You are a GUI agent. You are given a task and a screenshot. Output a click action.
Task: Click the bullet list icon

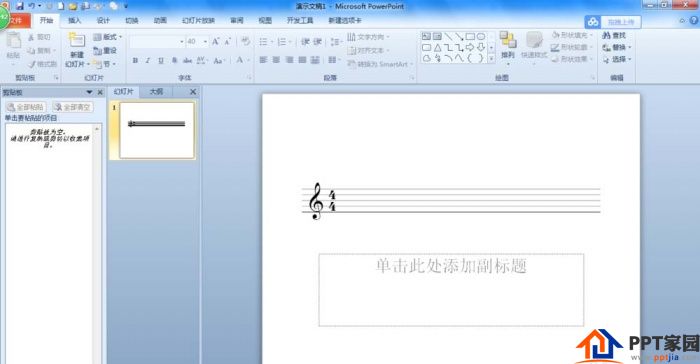263,42
